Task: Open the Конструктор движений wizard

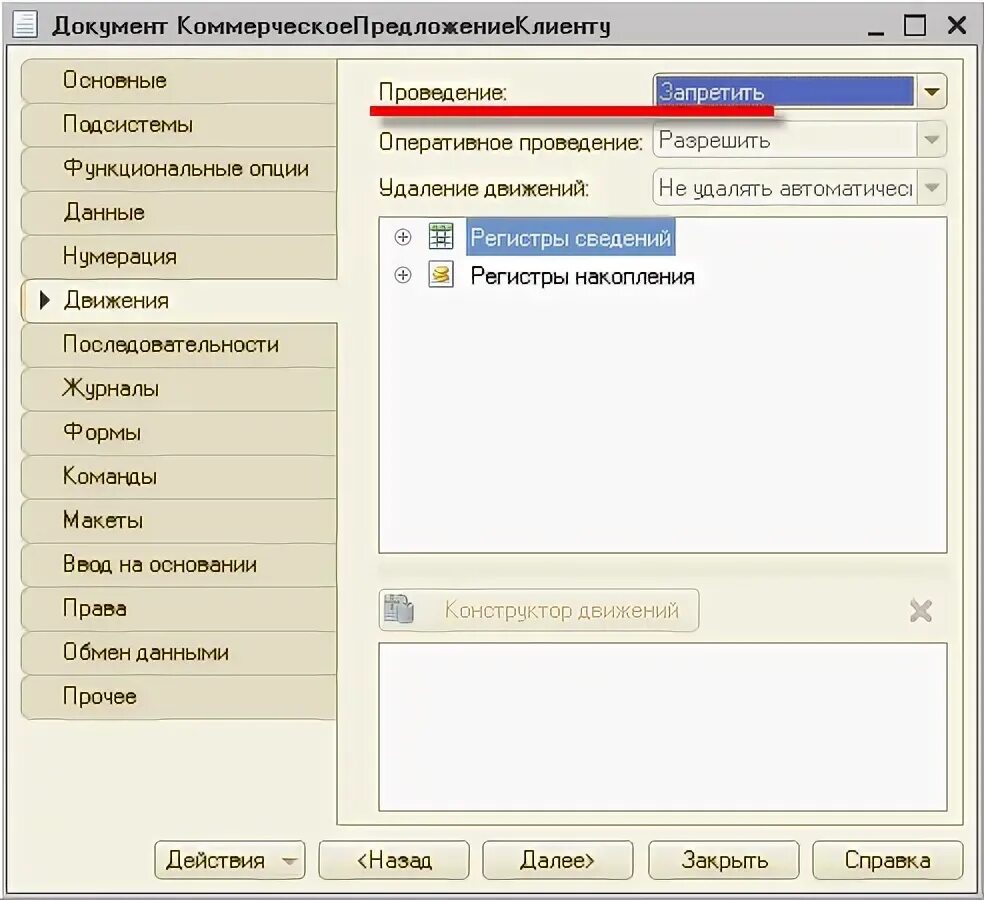Action: pyautogui.click(x=538, y=610)
